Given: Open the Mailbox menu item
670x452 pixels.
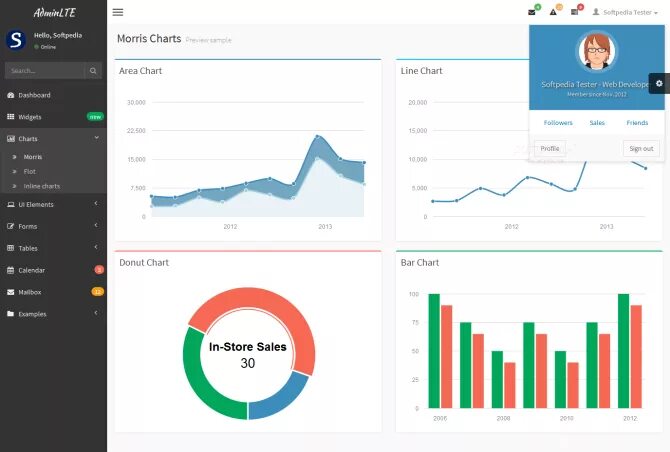Looking at the screenshot, I should pos(53,292).
